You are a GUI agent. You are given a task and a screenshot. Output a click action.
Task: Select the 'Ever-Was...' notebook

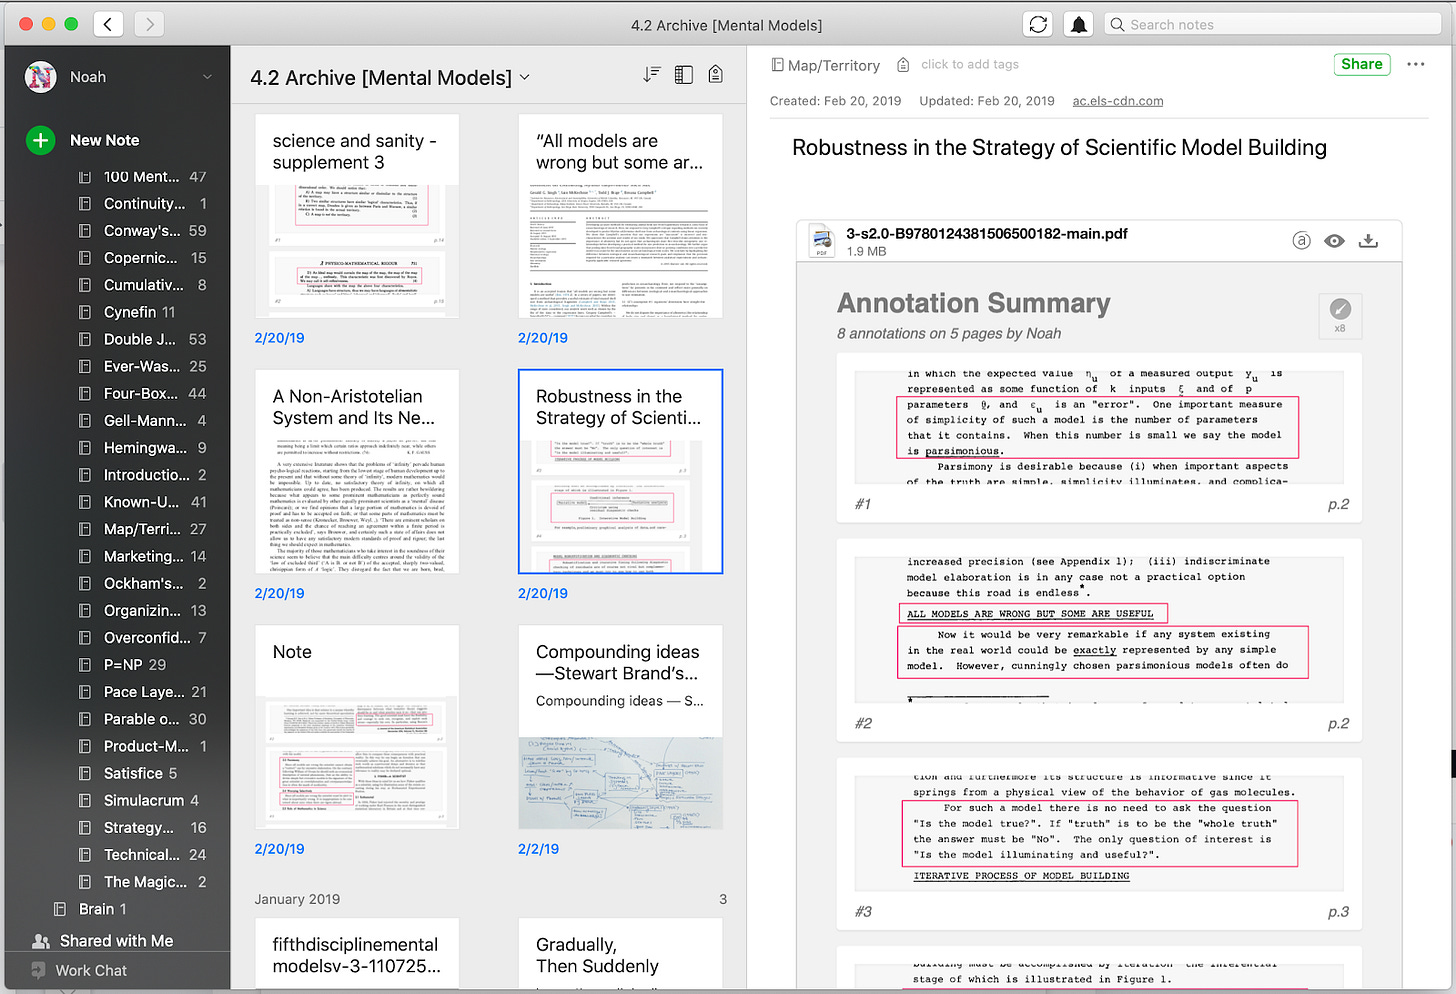tap(143, 366)
